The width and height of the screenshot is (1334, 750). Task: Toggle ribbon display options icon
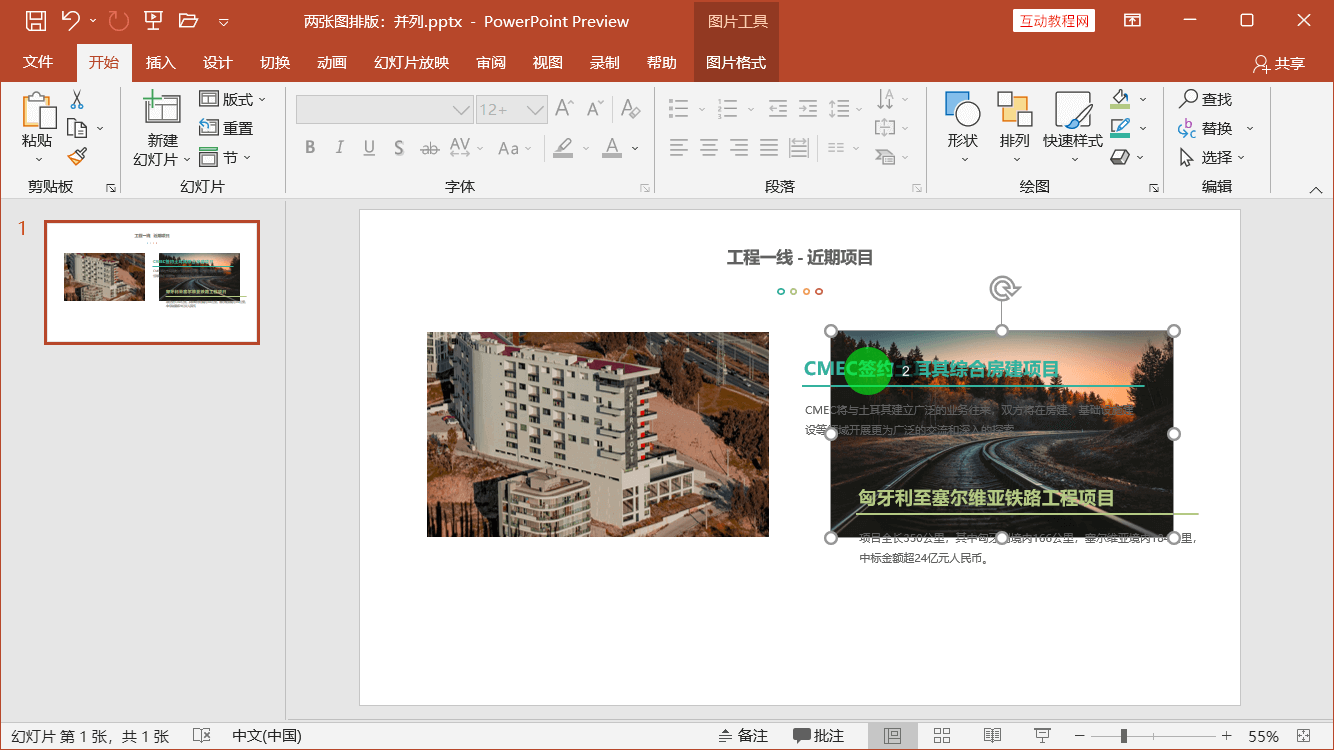pyautogui.click(x=1132, y=21)
